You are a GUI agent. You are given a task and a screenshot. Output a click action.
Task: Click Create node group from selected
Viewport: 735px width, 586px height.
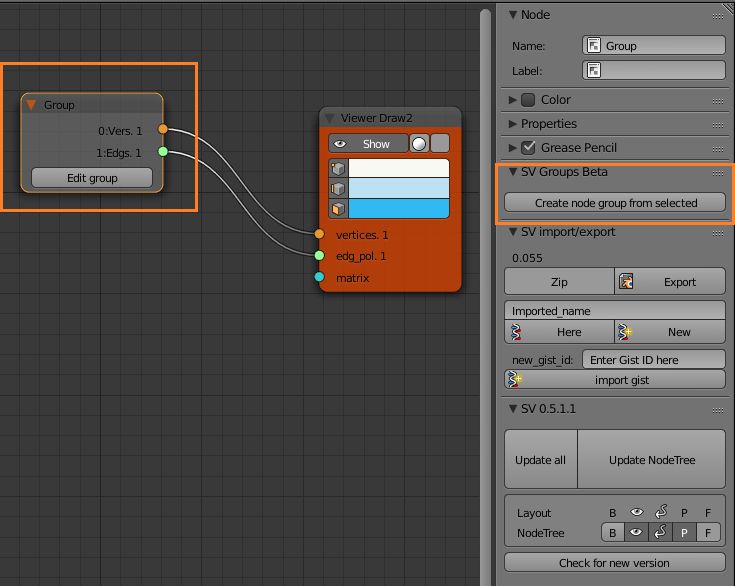(x=615, y=203)
